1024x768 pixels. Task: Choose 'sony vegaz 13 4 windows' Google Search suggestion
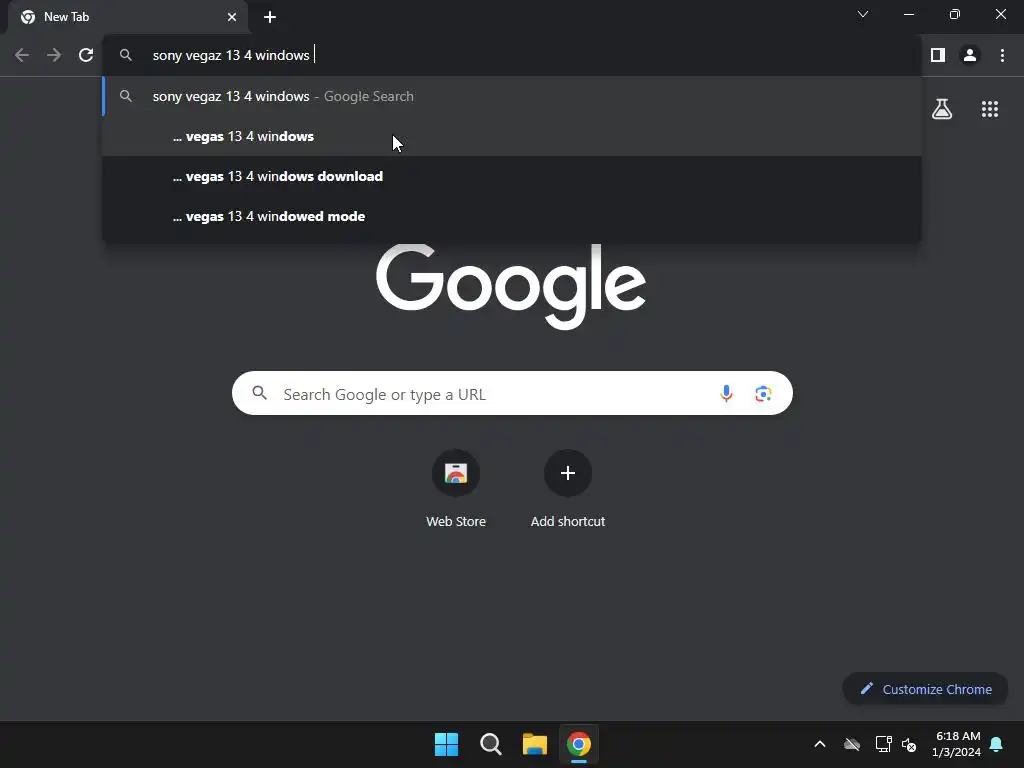pyautogui.click(x=512, y=96)
